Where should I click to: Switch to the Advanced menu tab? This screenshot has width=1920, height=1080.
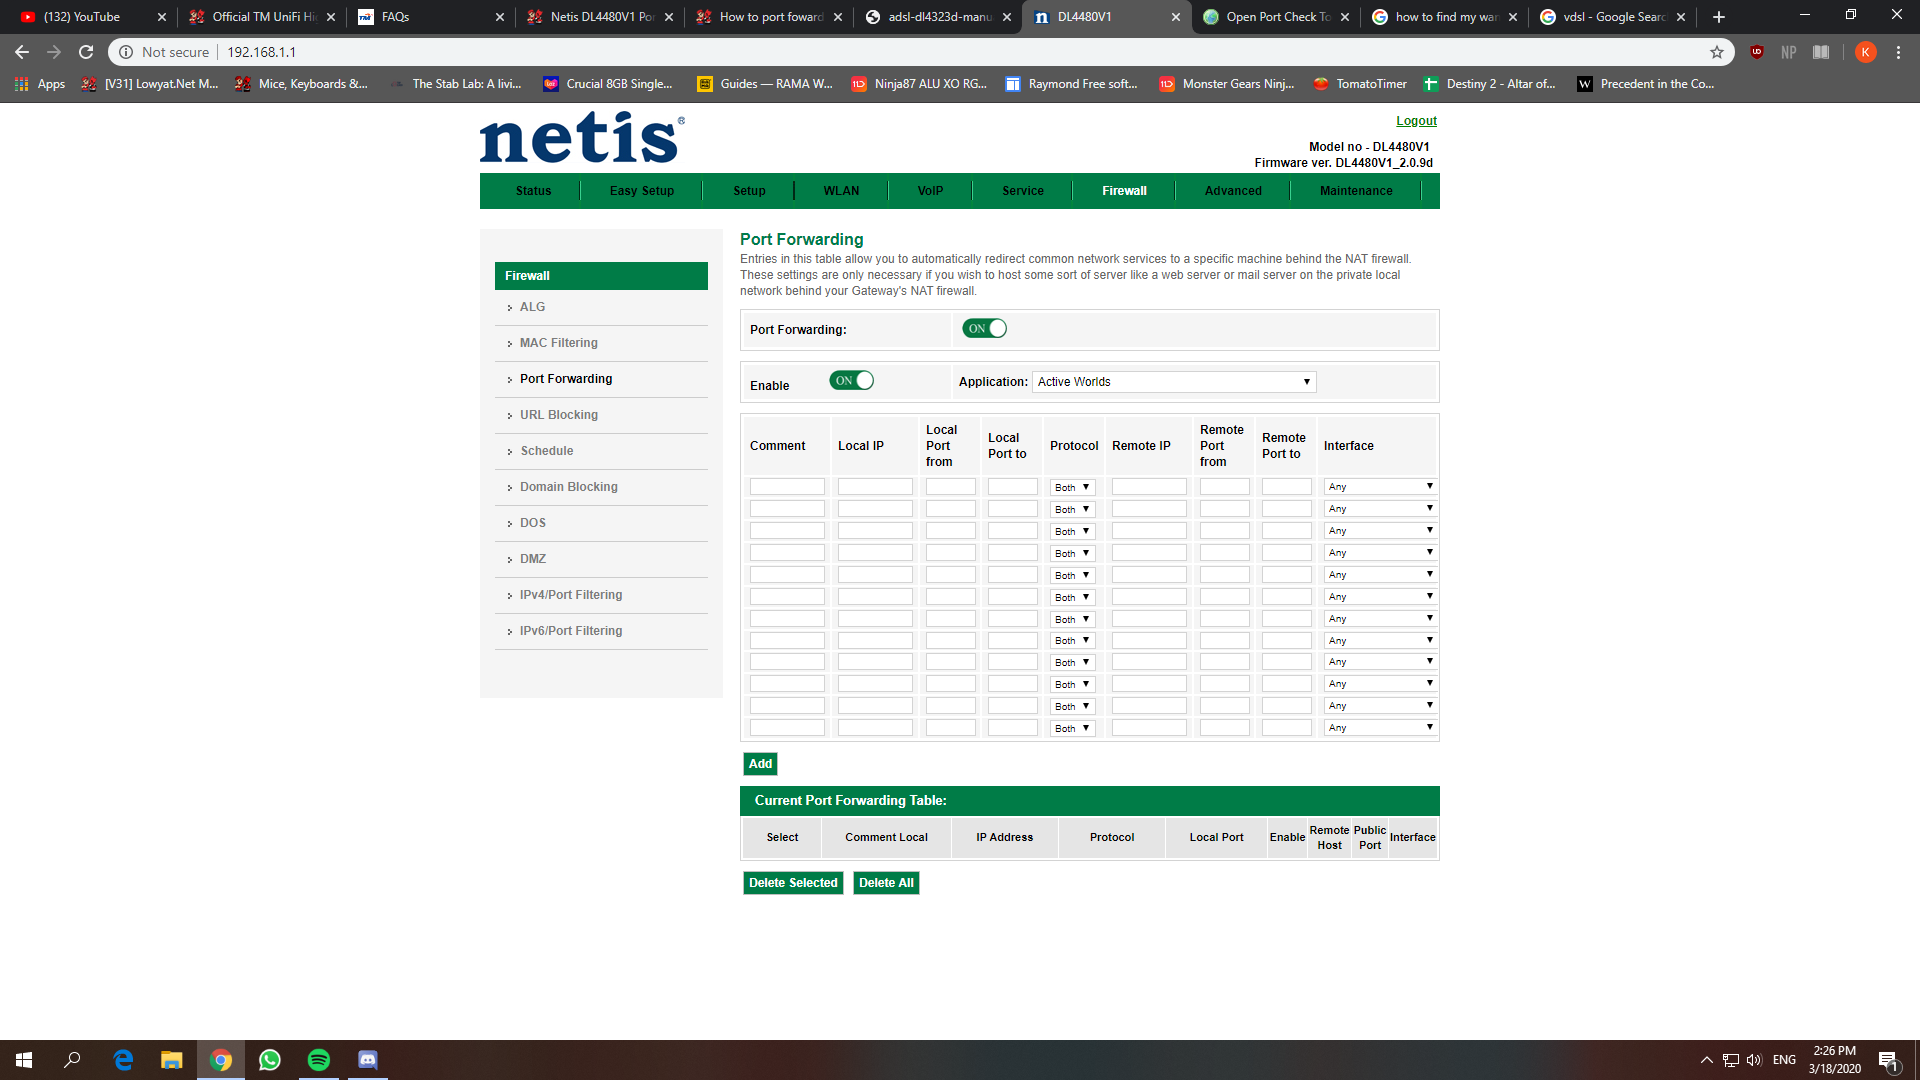(x=1233, y=191)
